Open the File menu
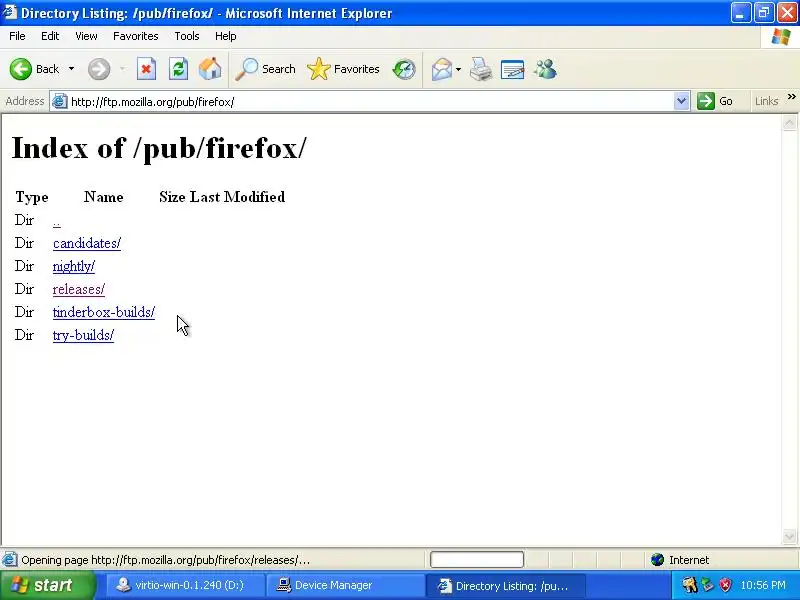 coord(17,36)
